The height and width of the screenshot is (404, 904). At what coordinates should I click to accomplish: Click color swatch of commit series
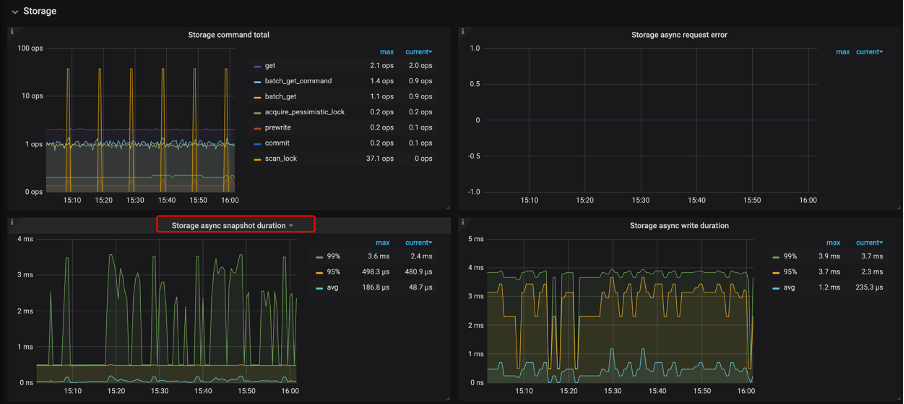coord(257,143)
